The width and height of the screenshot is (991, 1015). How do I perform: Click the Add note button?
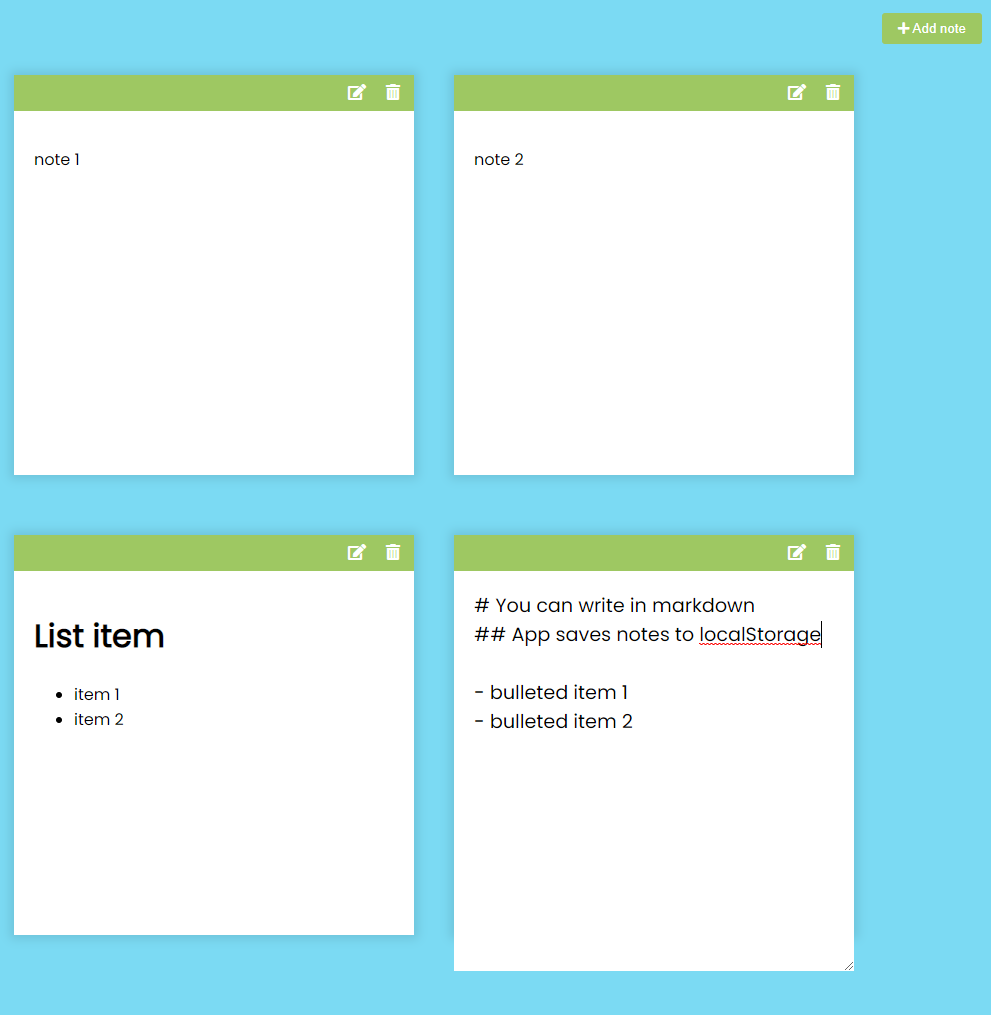(931, 28)
